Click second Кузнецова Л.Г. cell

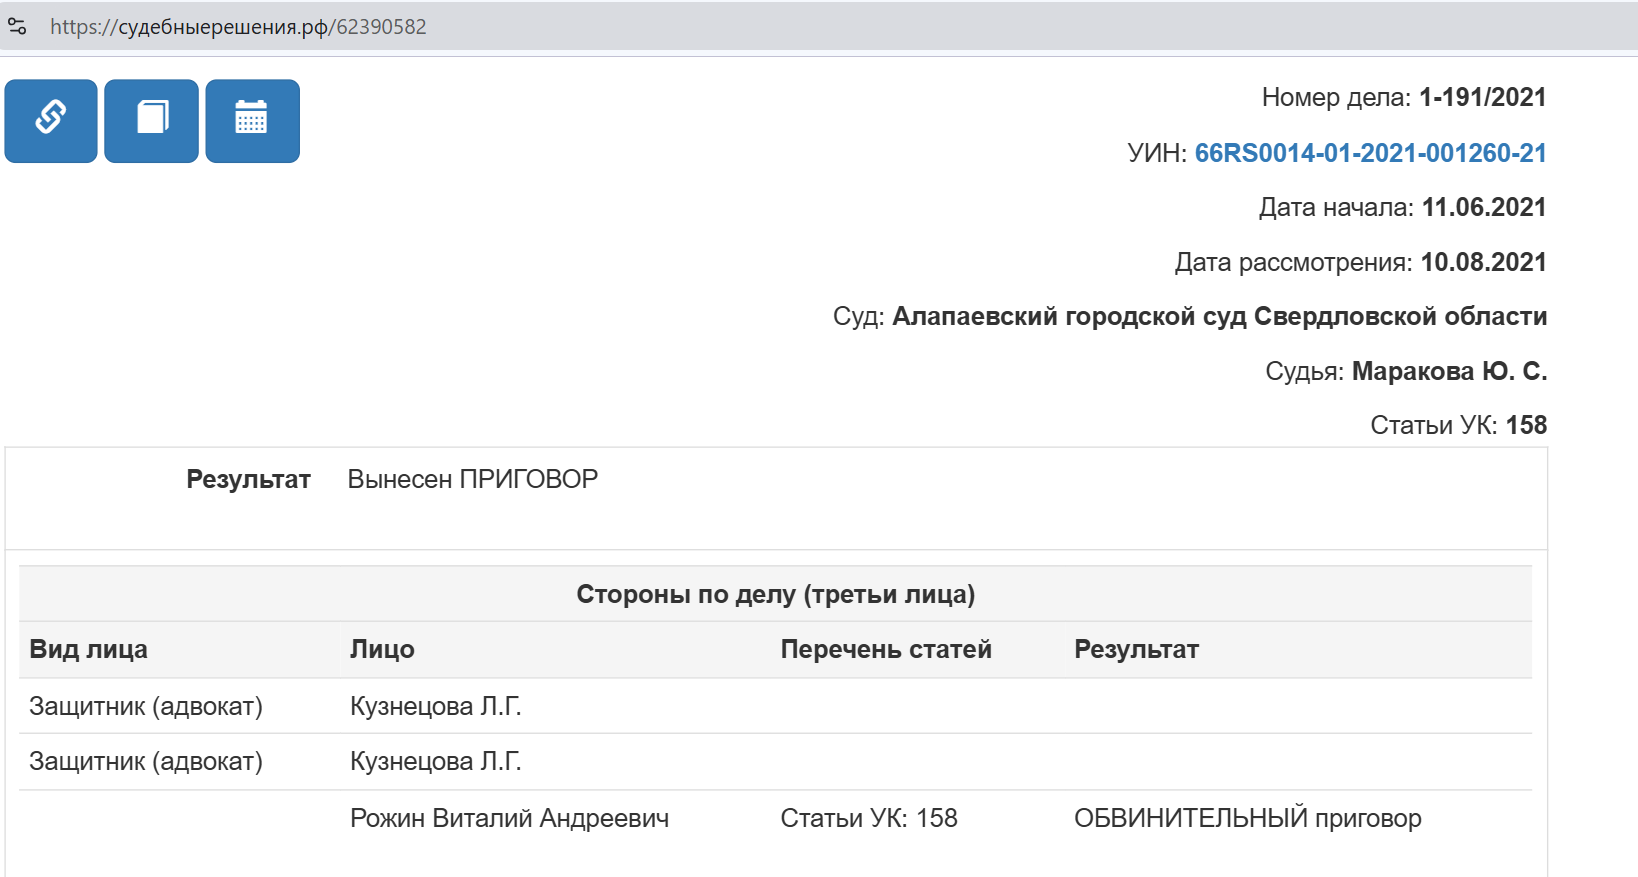[x=436, y=762]
